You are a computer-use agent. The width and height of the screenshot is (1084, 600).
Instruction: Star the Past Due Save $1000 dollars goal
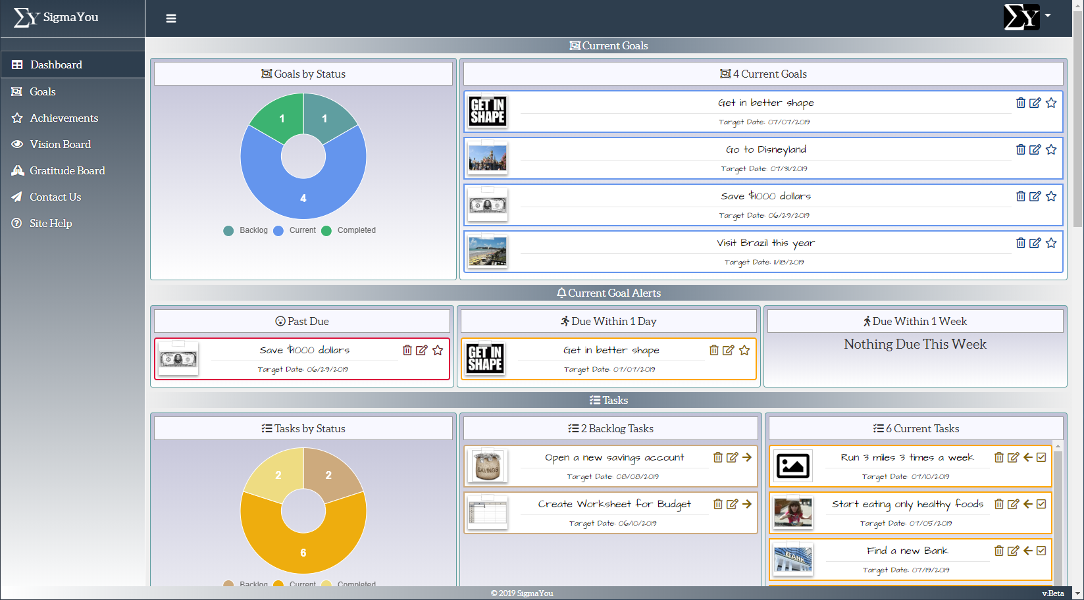438,350
